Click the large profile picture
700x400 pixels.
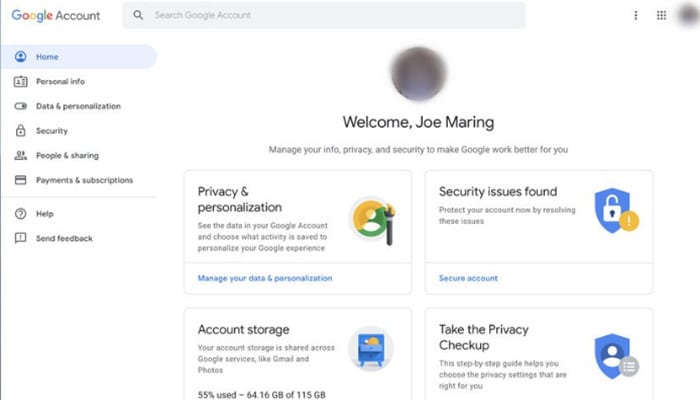(419, 74)
